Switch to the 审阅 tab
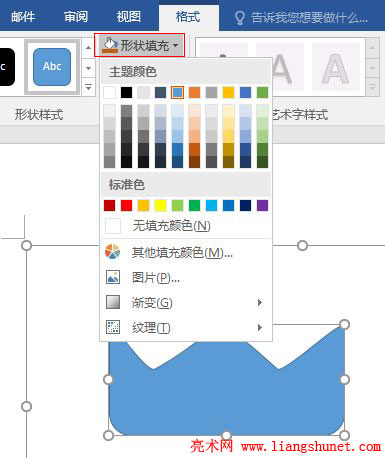This screenshot has height=458, width=385. point(76,16)
